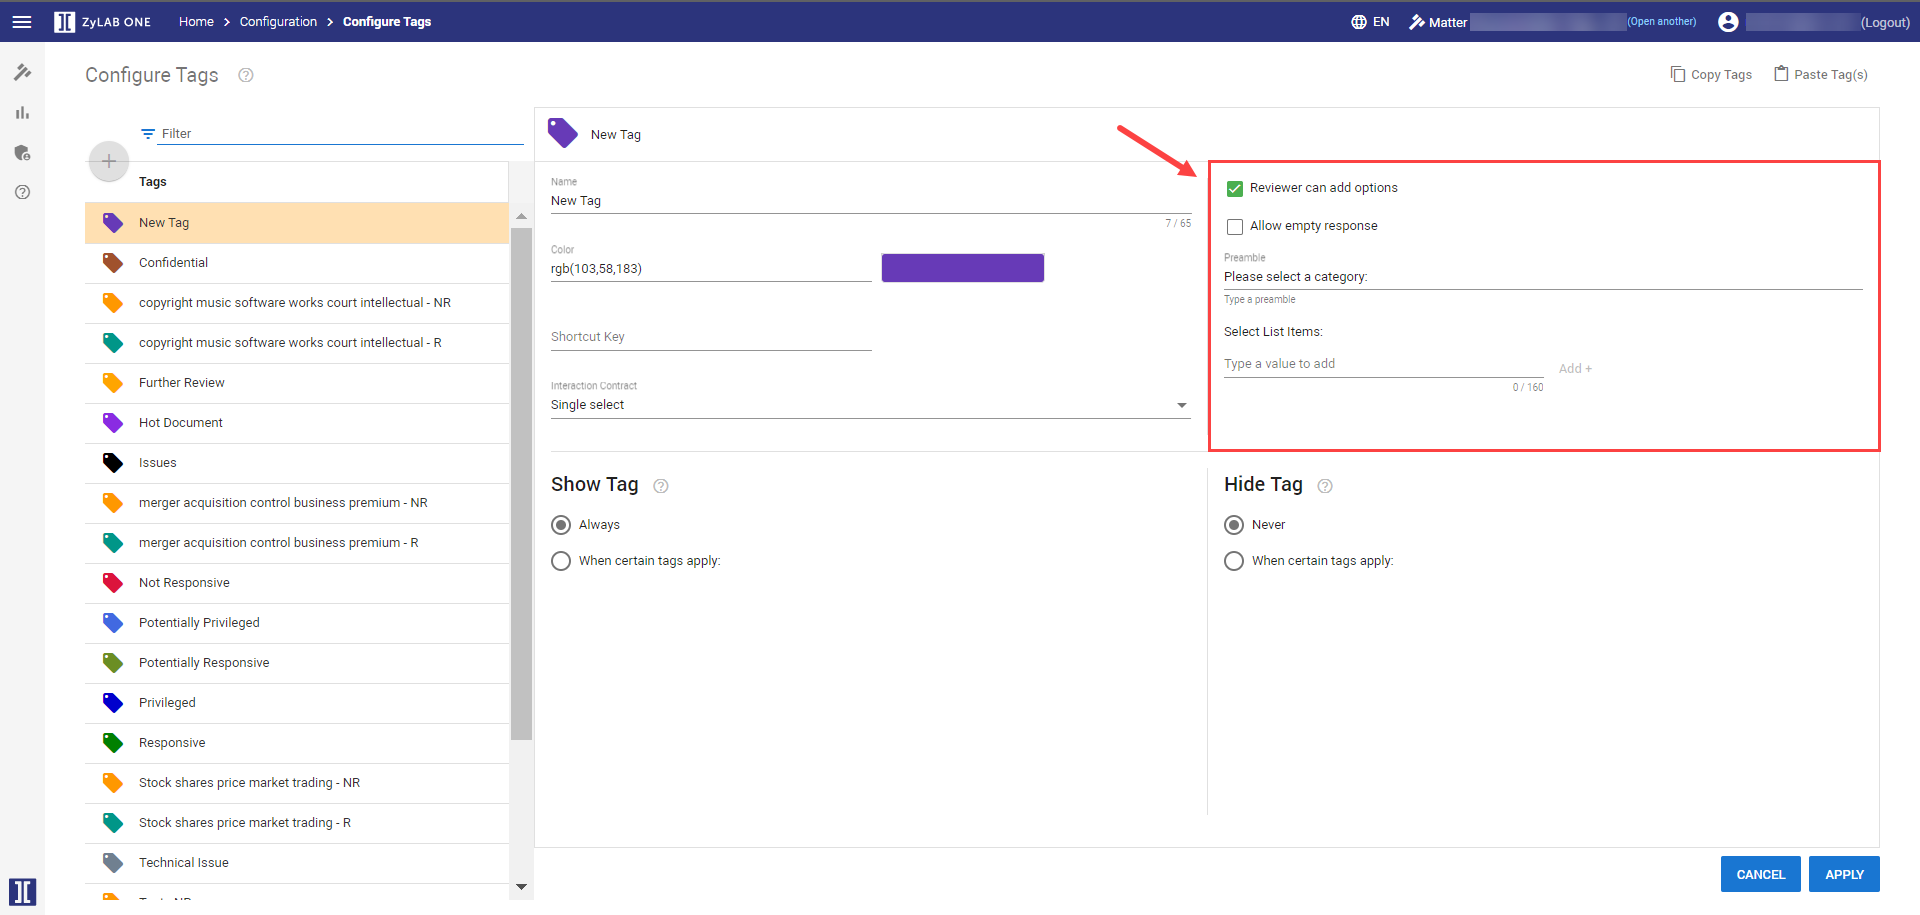Image resolution: width=1920 pixels, height=915 pixels.
Task: Click the user account profile icon
Action: coord(1728,22)
